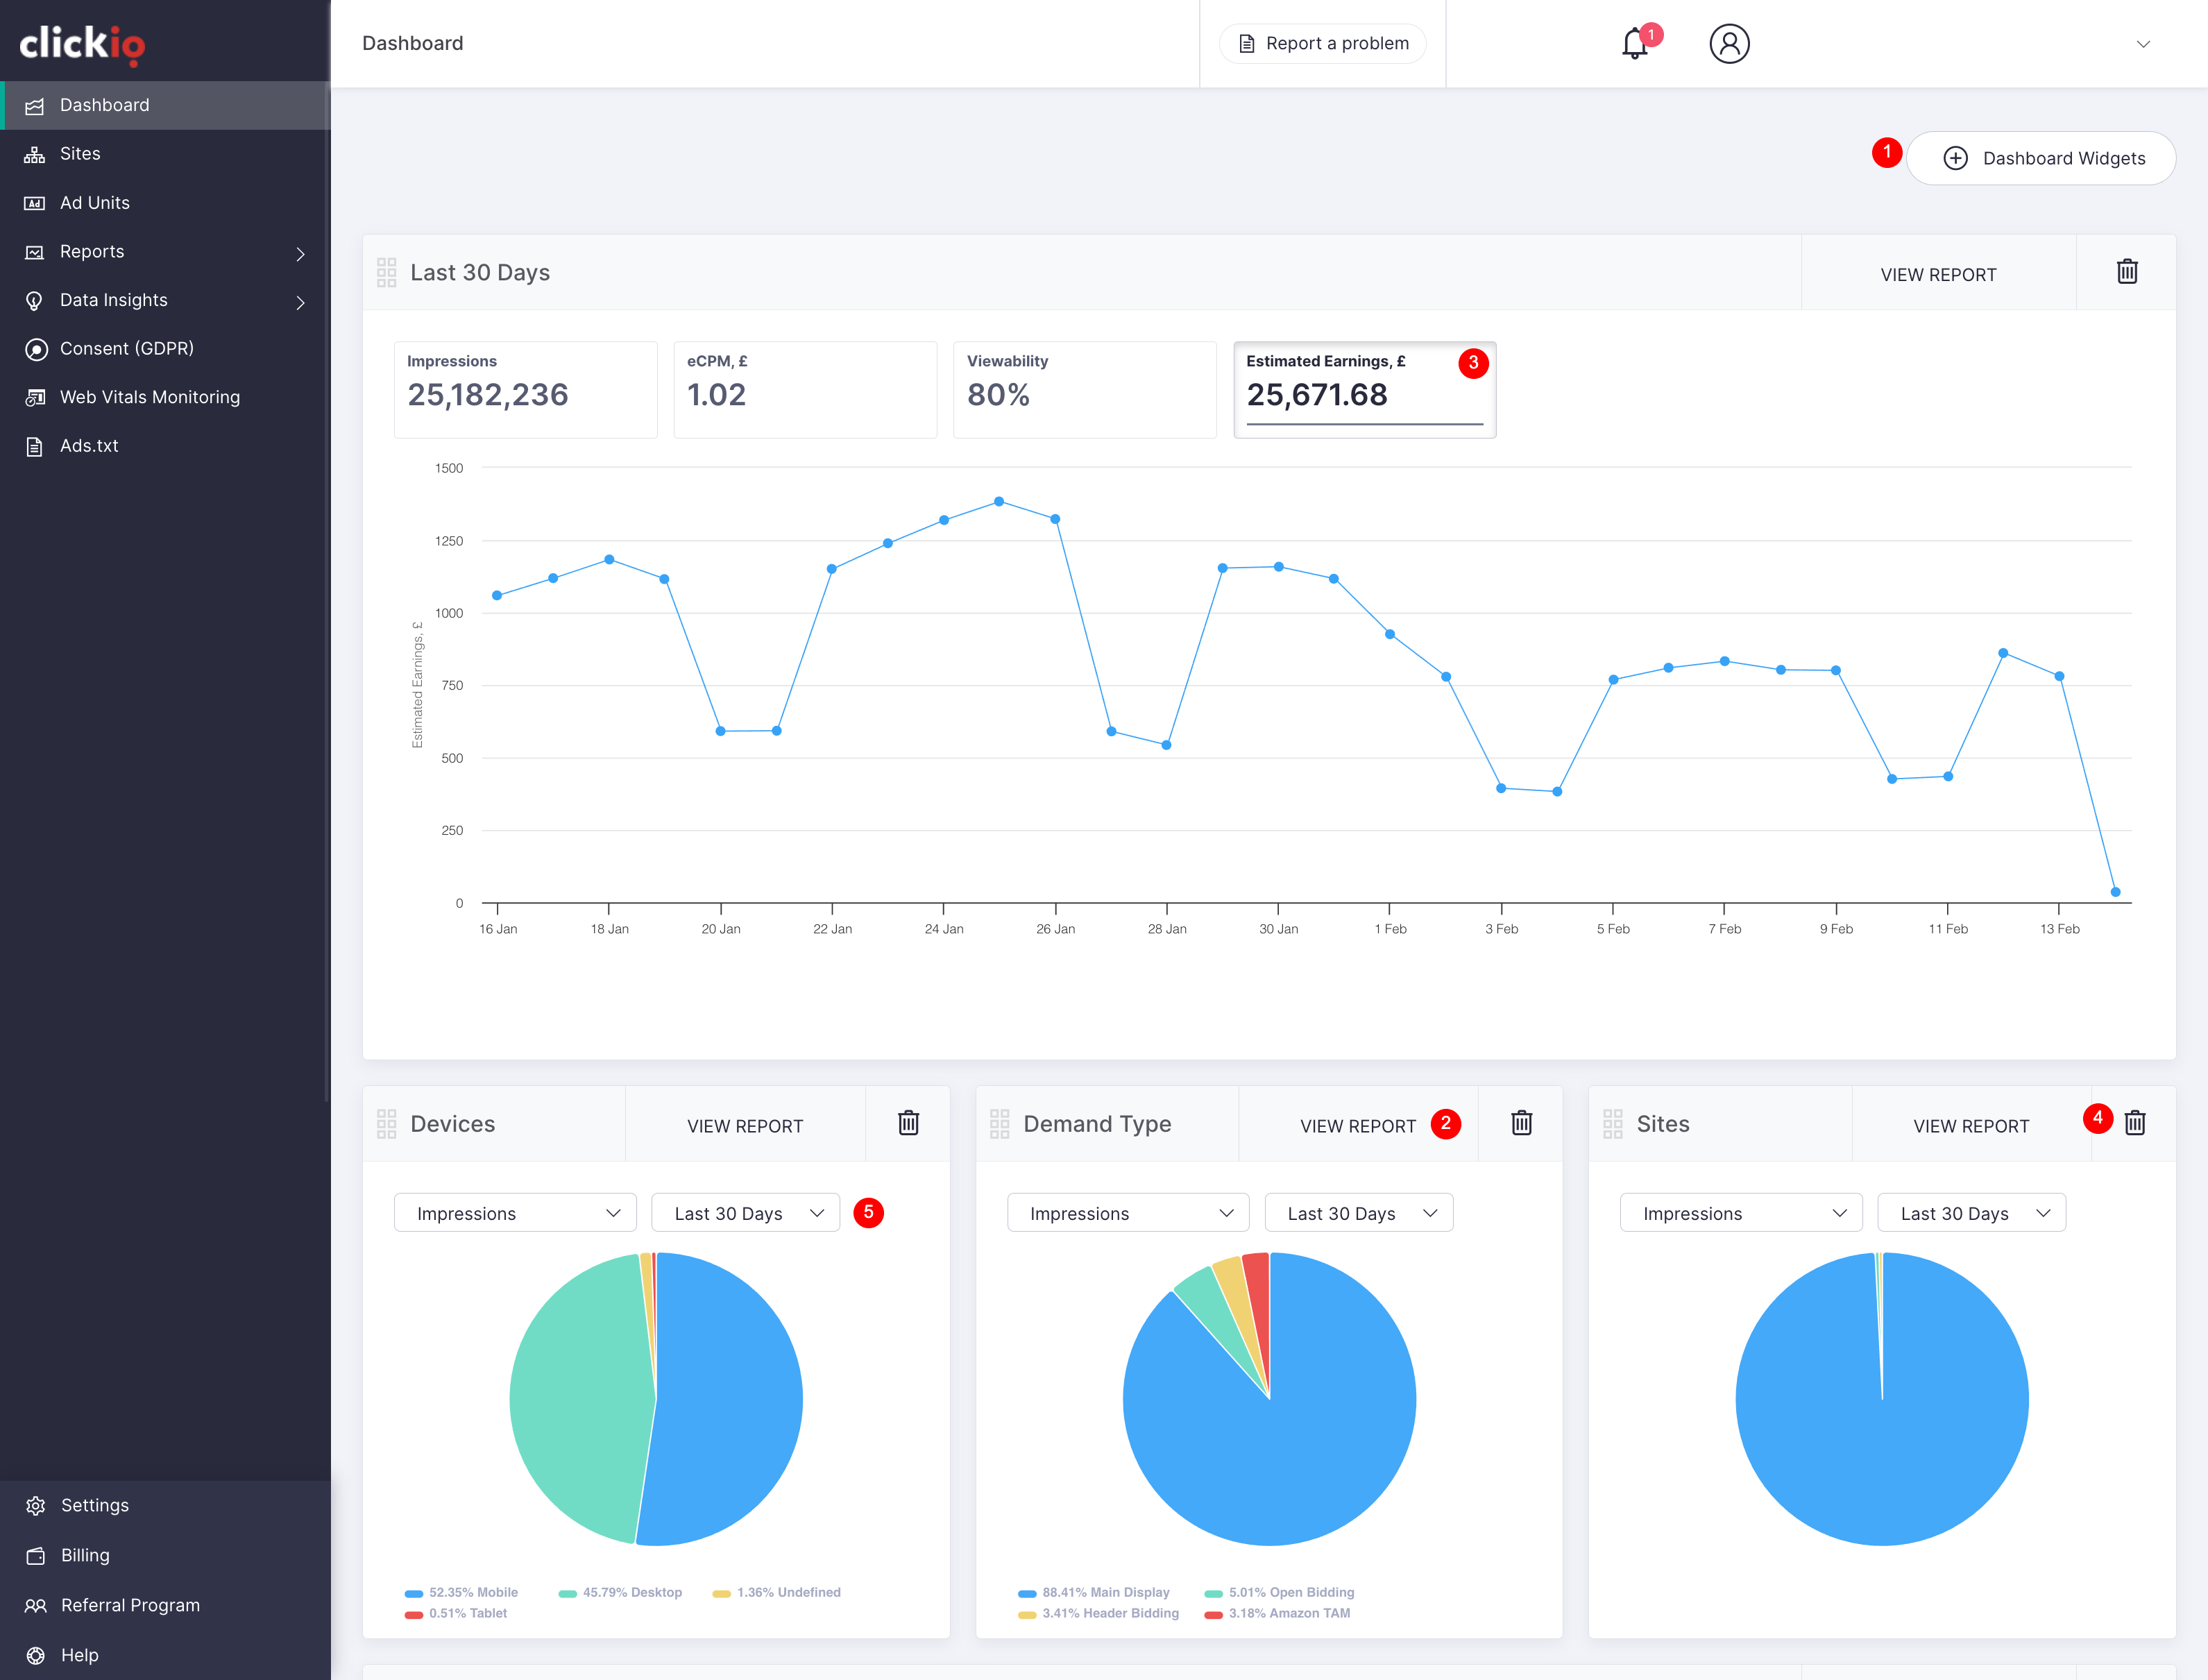Toggle Mobile legend item in Devices chart
This screenshot has width=2208, height=1680.
click(462, 1592)
